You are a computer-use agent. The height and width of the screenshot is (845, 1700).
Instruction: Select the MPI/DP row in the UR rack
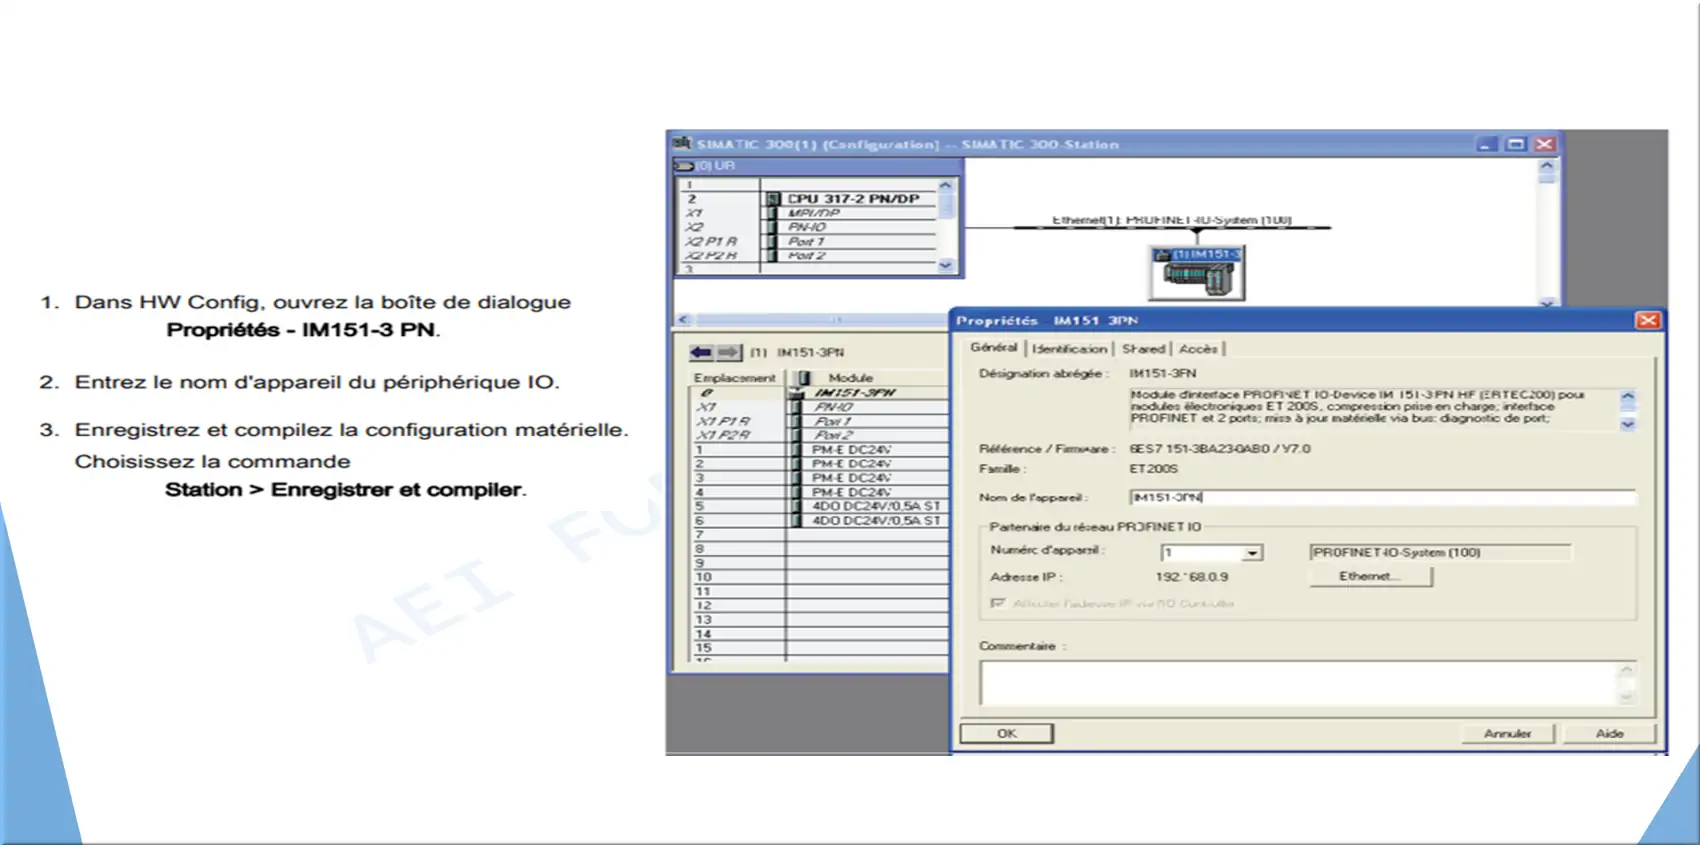coord(809,213)
